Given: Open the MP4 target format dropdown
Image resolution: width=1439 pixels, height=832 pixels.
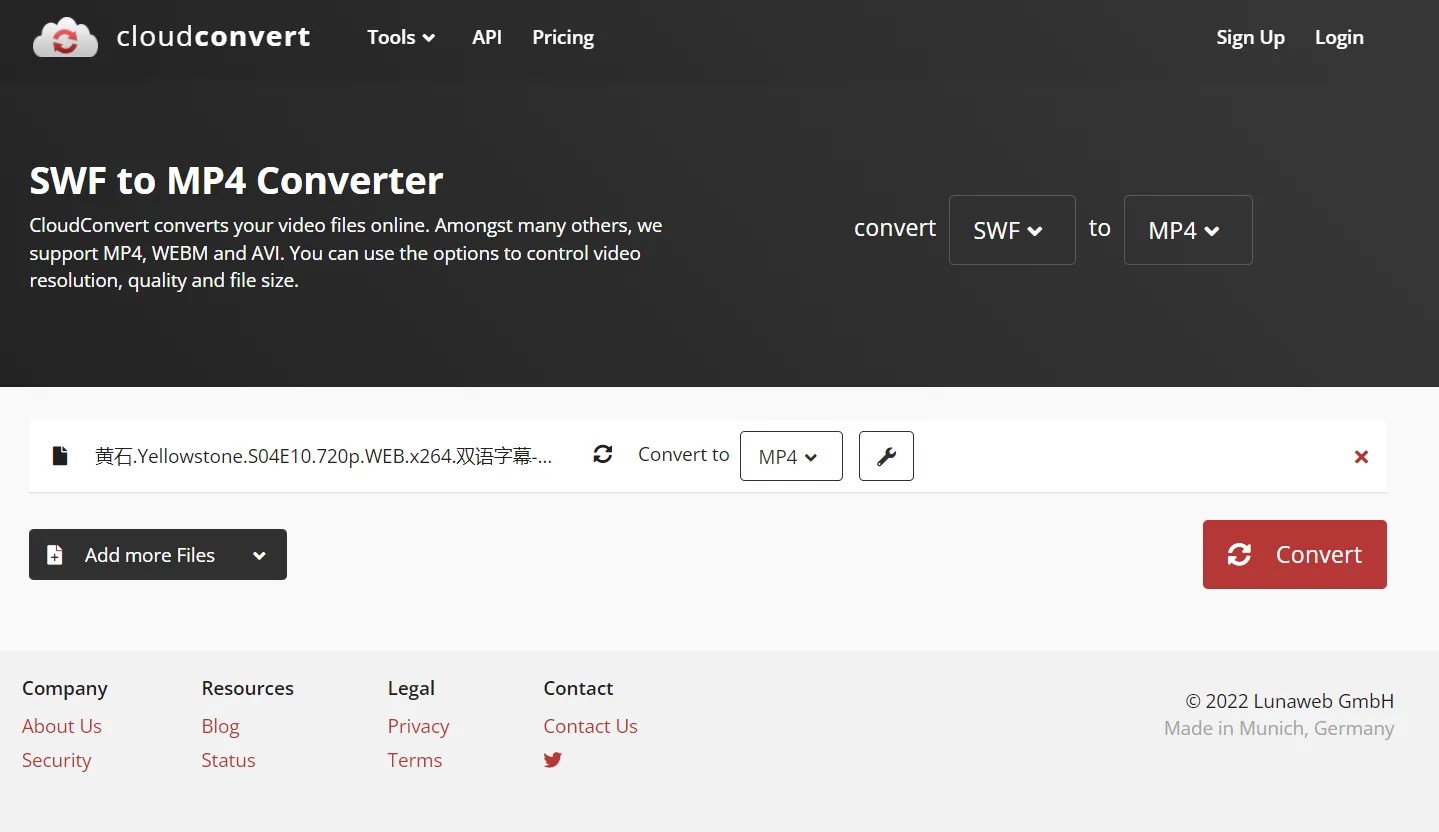Looking at the screenshot, I should tap(1187, 230).
